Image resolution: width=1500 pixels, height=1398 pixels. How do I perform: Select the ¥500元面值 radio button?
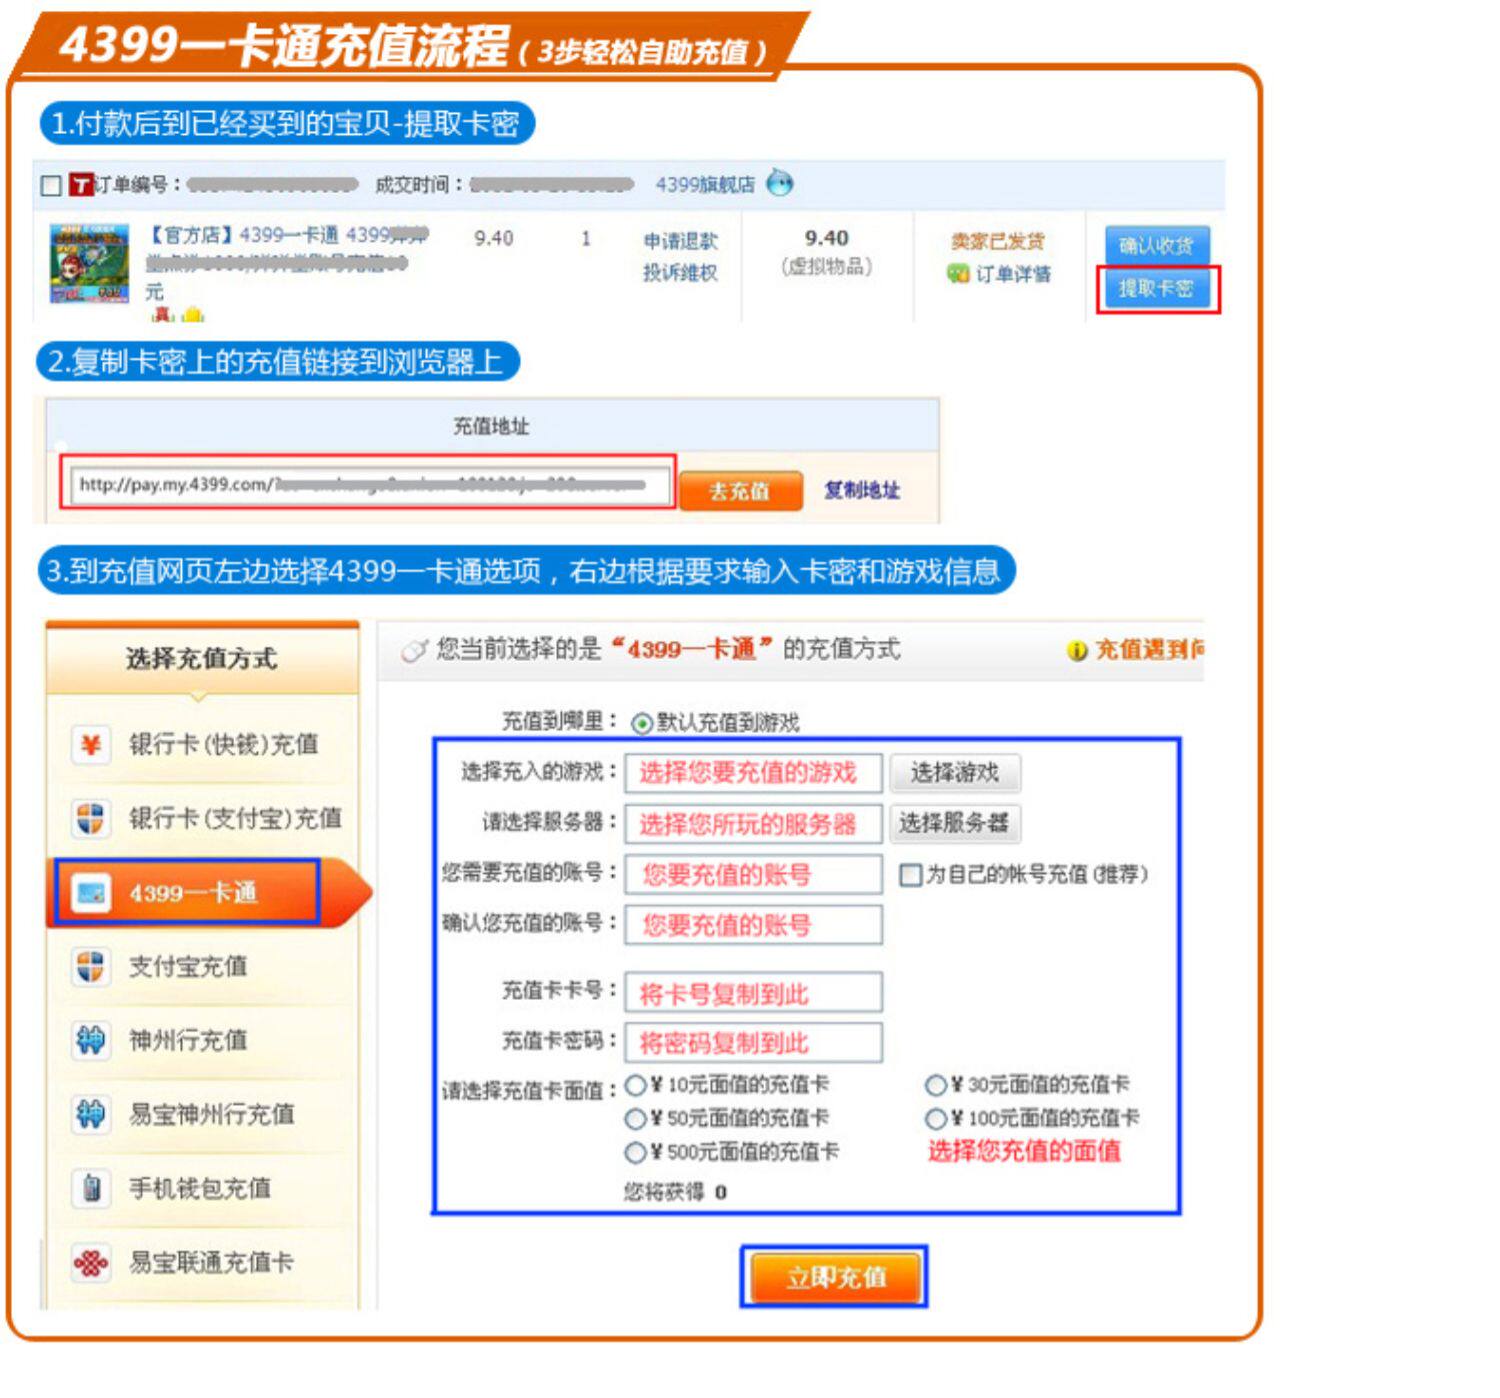635,1153
